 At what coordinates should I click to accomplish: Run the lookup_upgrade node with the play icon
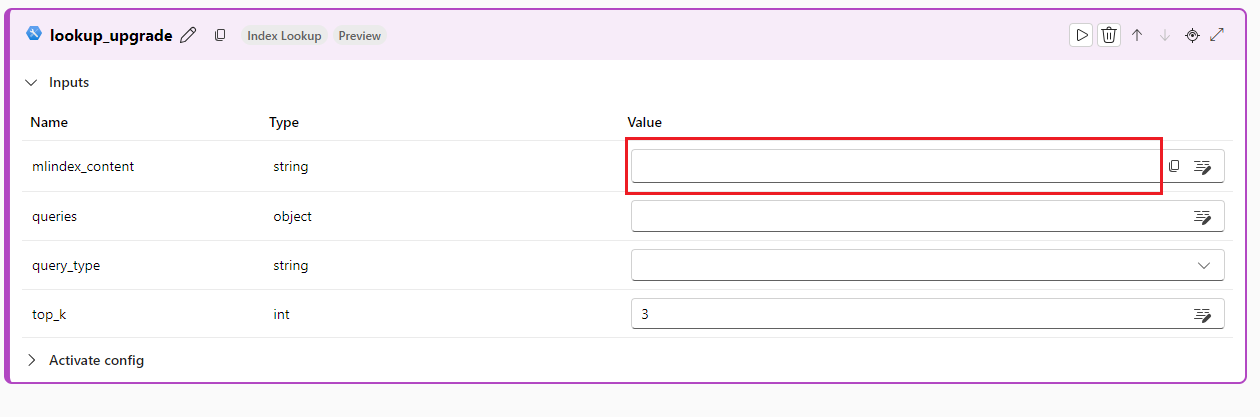click(1081, 35)
